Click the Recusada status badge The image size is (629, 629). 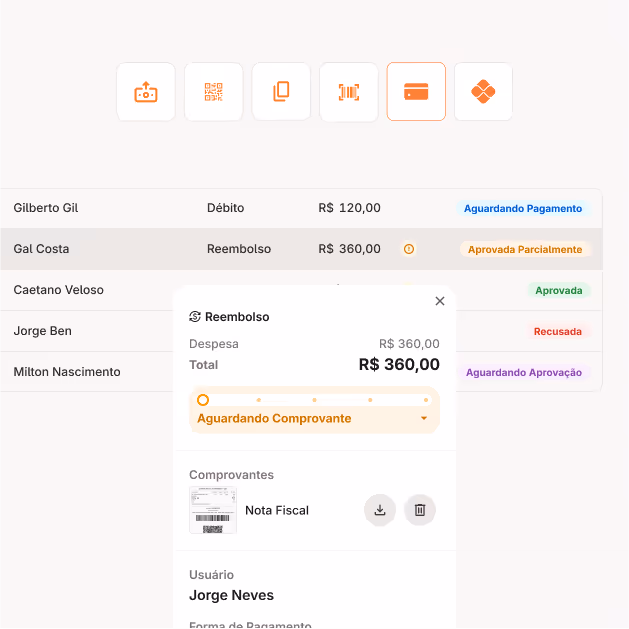(x=558, y=331)
